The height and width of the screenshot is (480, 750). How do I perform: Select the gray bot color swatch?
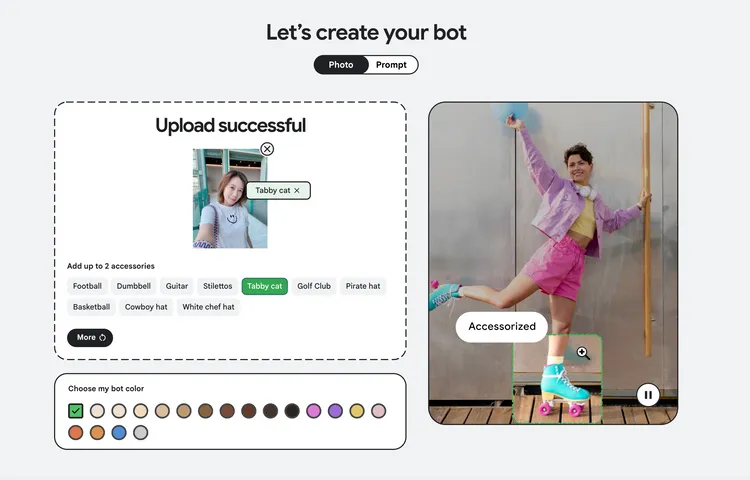tap(141, 433)
